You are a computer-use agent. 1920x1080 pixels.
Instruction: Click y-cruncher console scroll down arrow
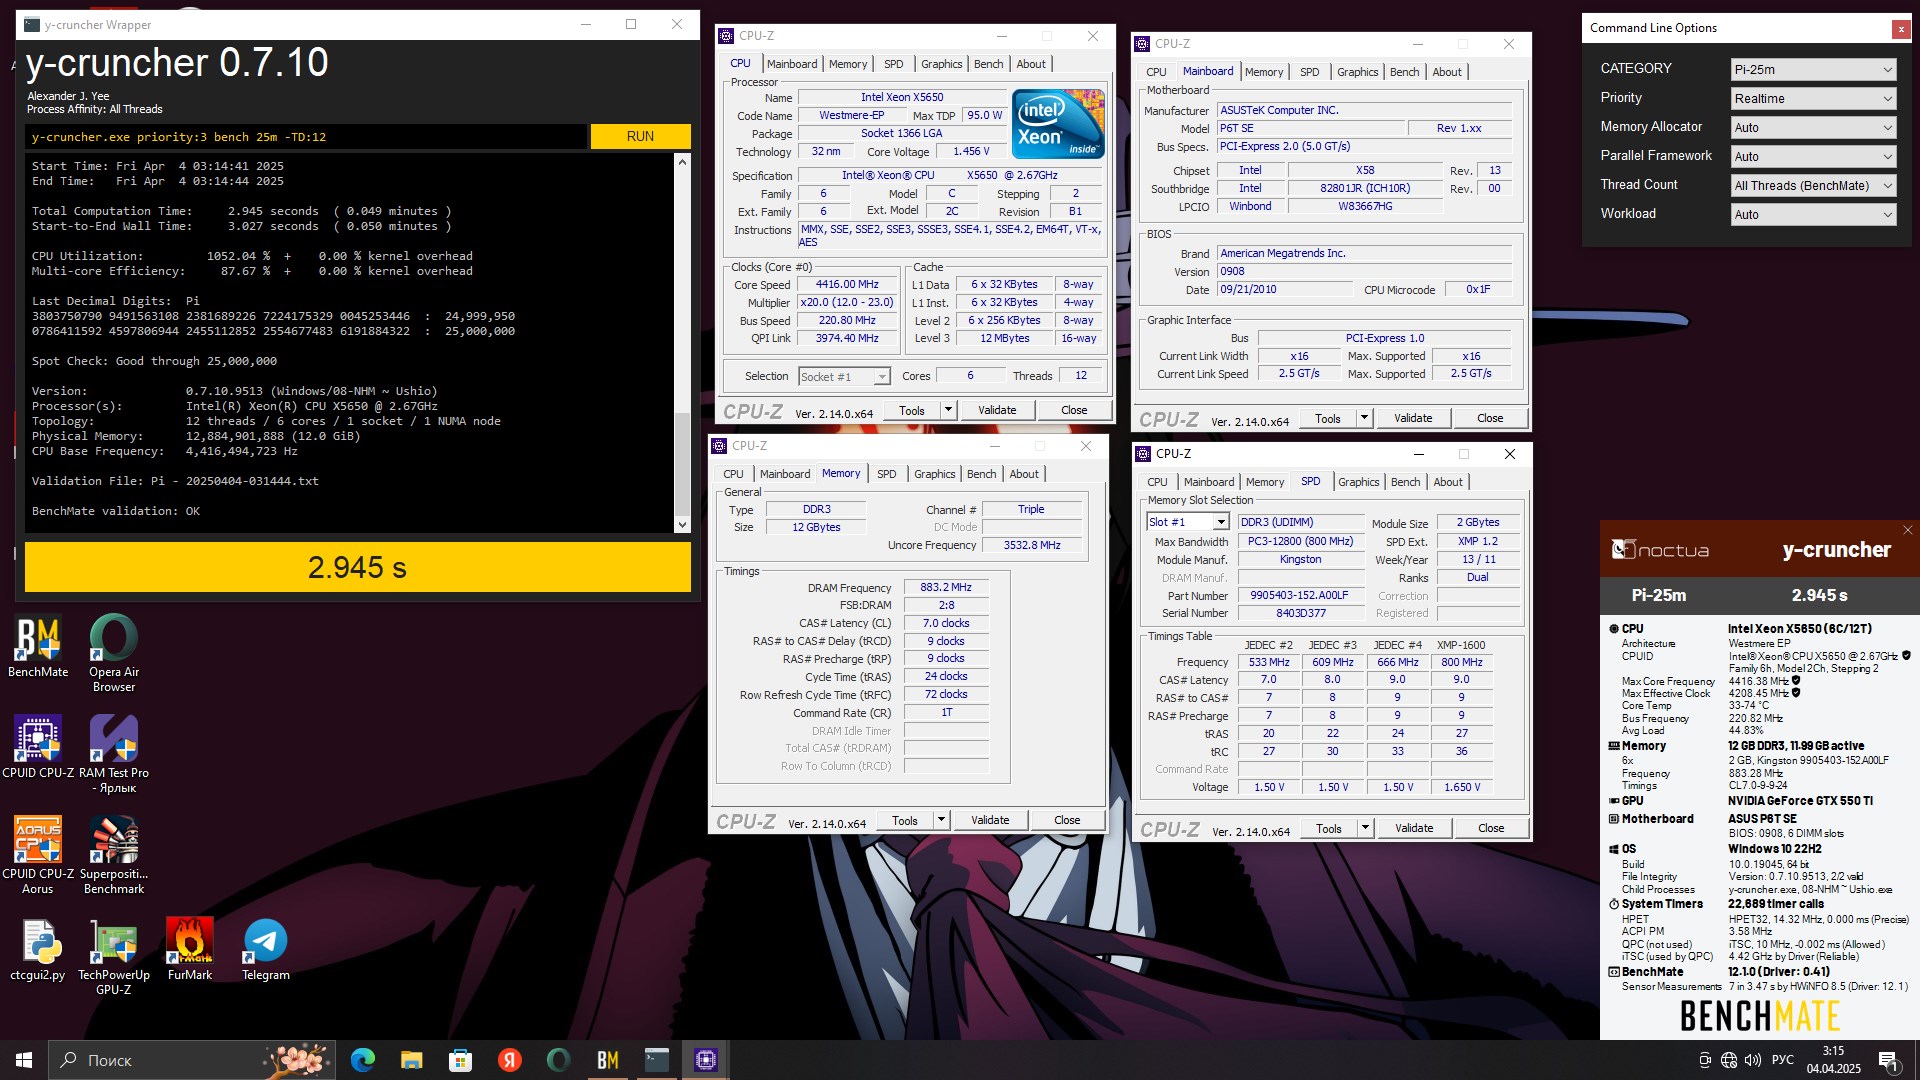[683, 524]
